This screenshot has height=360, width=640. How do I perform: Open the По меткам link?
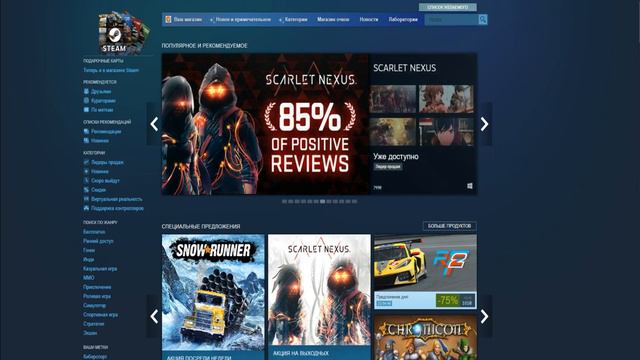tap(102, 110)
